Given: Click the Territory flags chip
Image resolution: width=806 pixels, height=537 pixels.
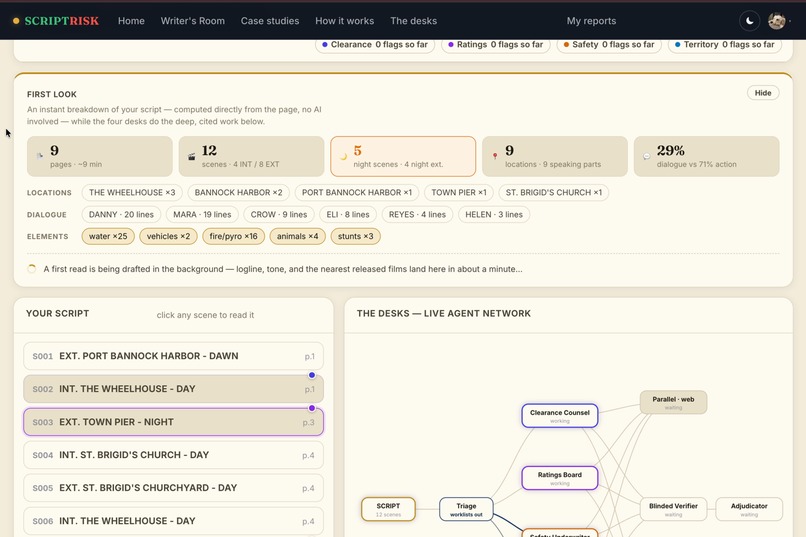Looking at the screenshot, I should tap(725, 45).
